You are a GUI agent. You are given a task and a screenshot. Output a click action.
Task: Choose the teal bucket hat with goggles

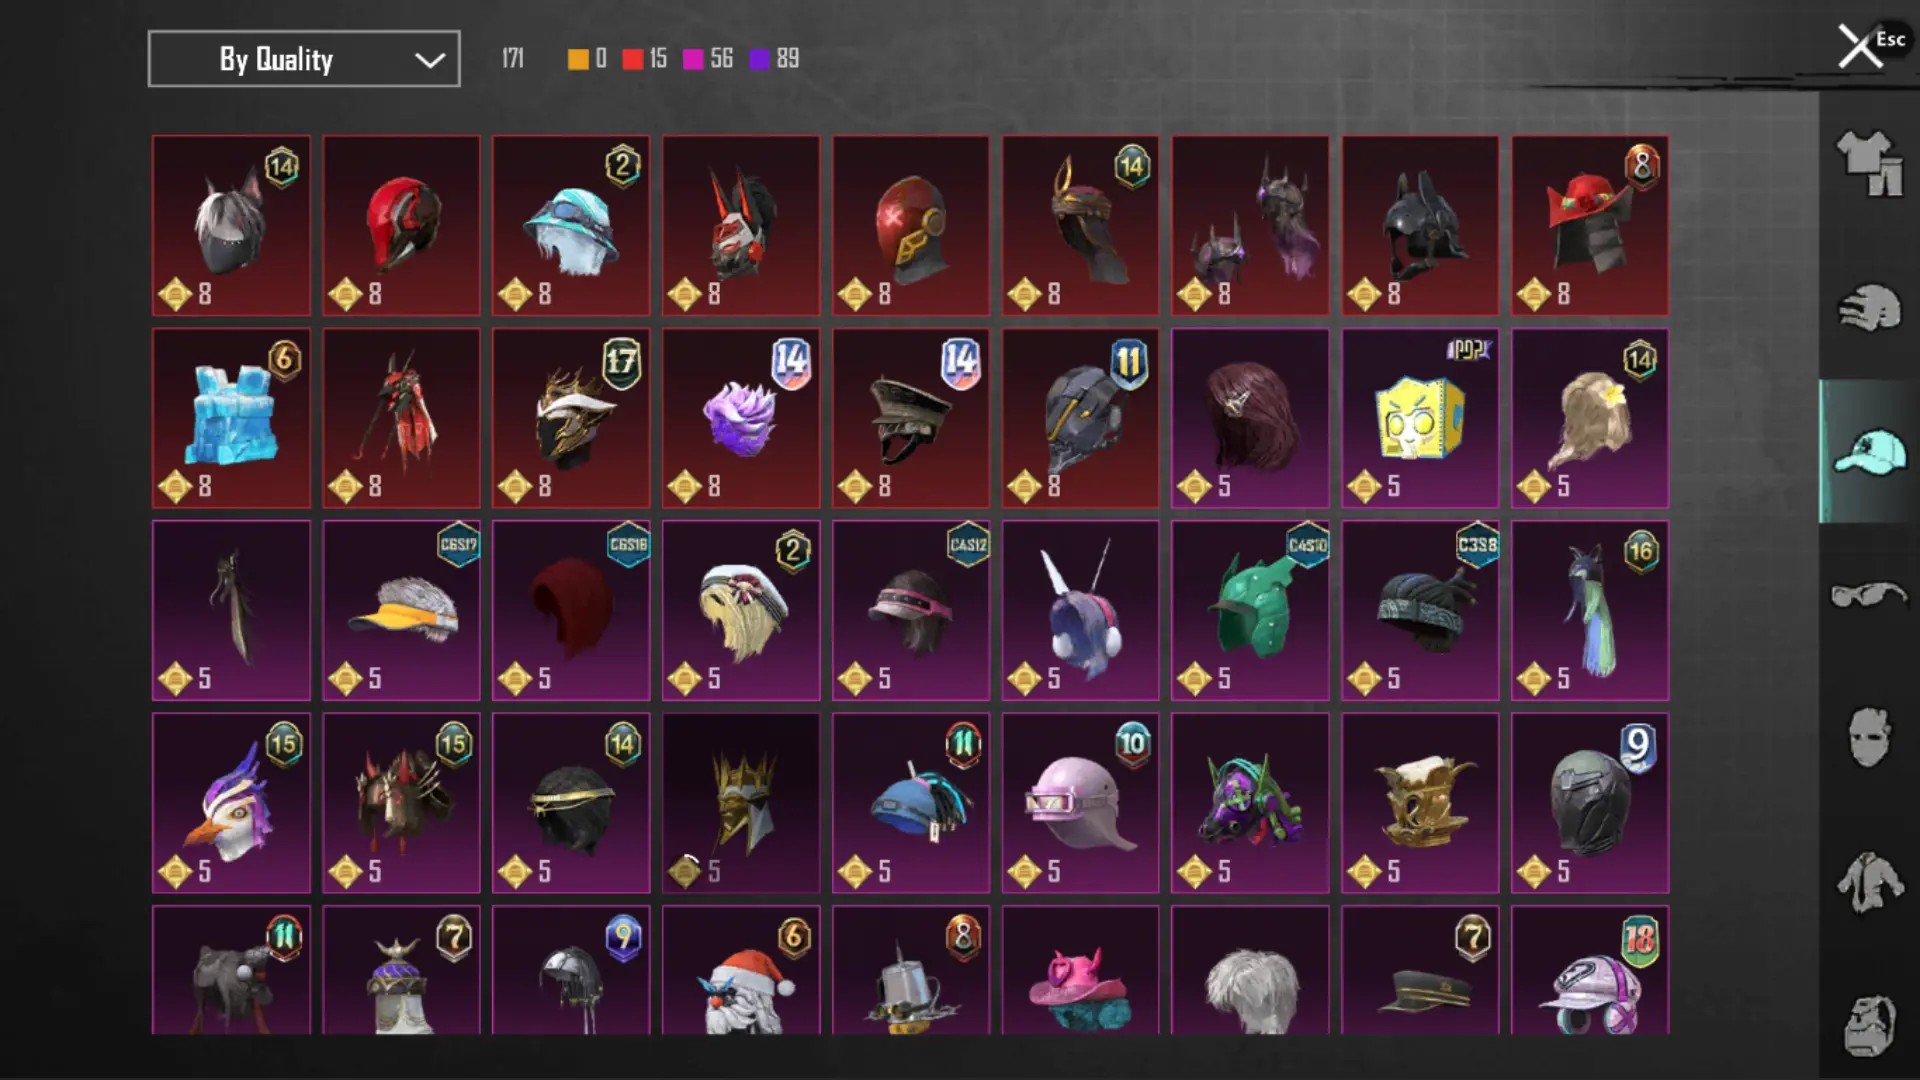point(571,226)
